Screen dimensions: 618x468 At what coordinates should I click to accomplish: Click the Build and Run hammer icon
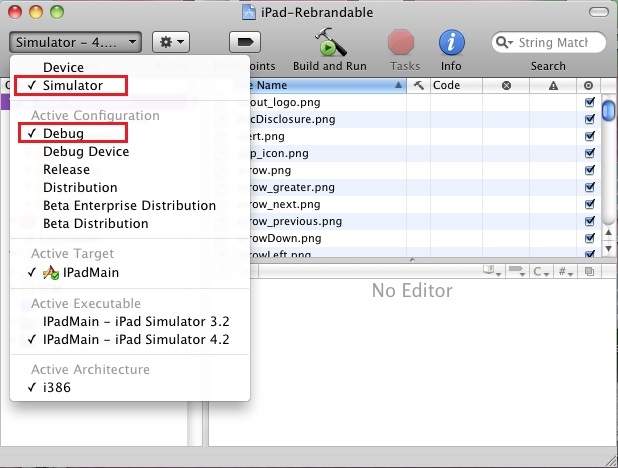(x=329, y=42)
